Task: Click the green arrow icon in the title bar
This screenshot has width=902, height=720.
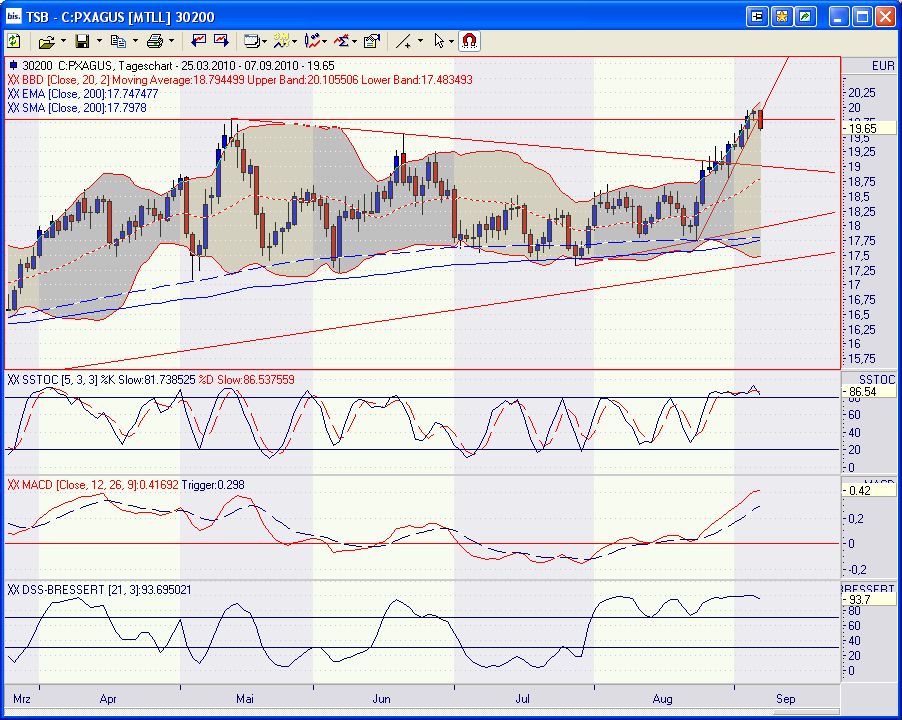Action: (805, 16)
